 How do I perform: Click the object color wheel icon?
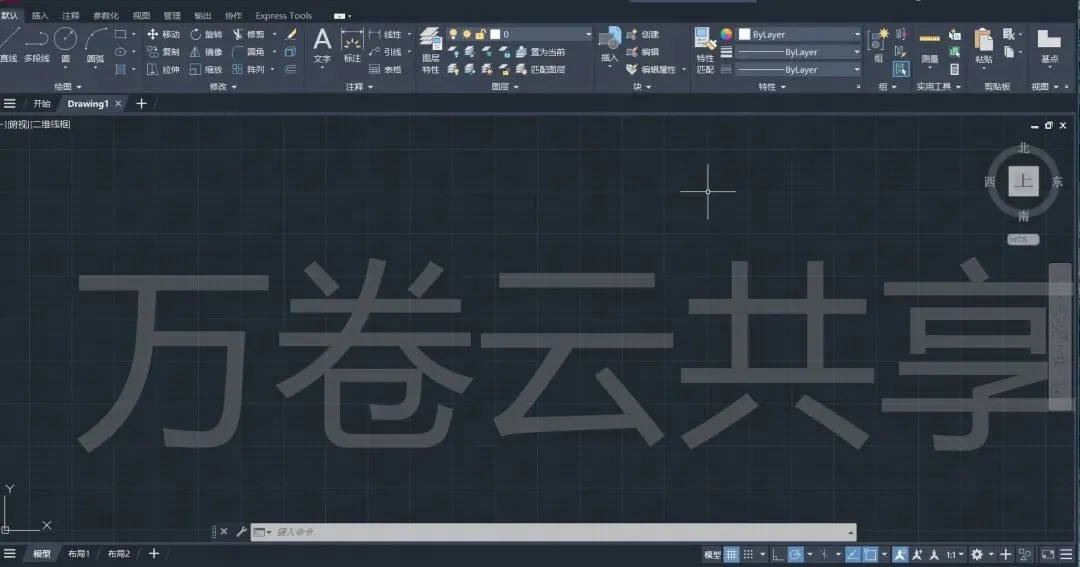(x=726, y=34)
